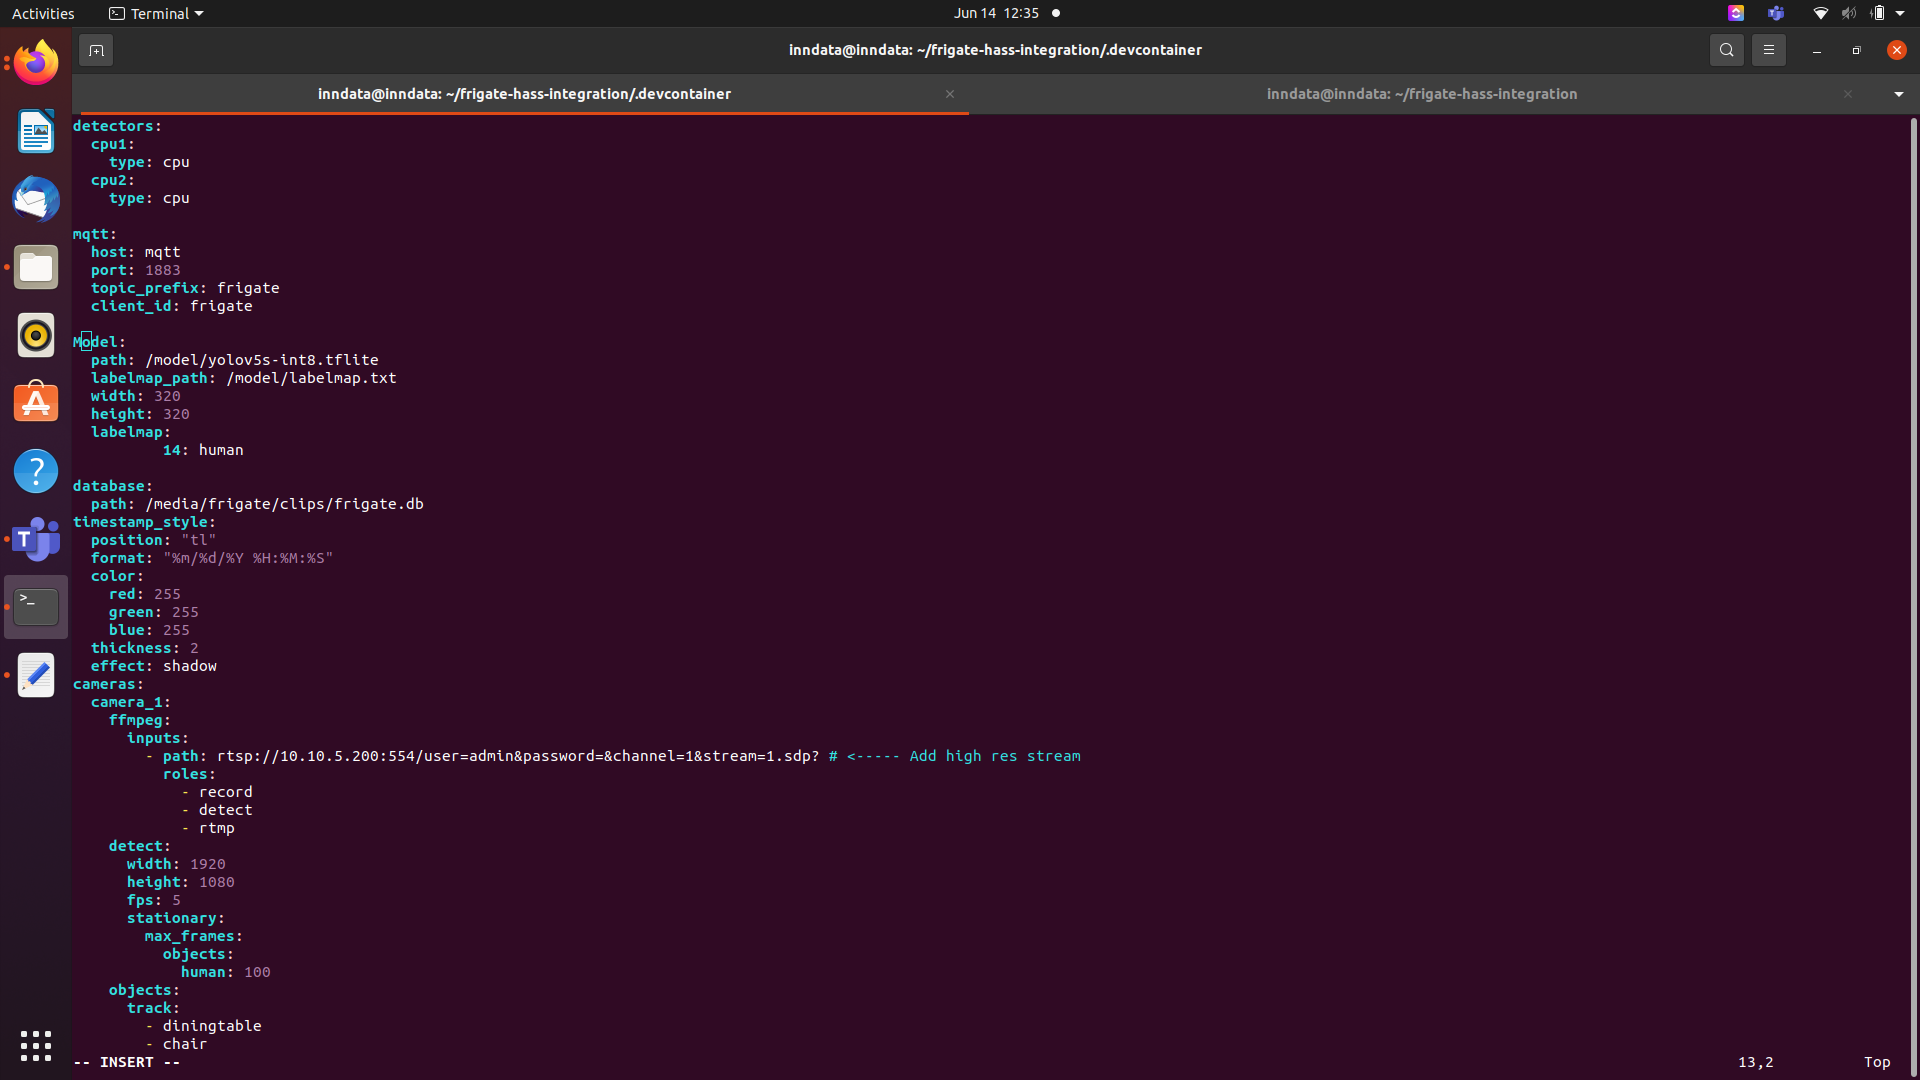This screenshot has height=1080, width=1920.
Task: Open the Files application
Action: tap(35, 267)
